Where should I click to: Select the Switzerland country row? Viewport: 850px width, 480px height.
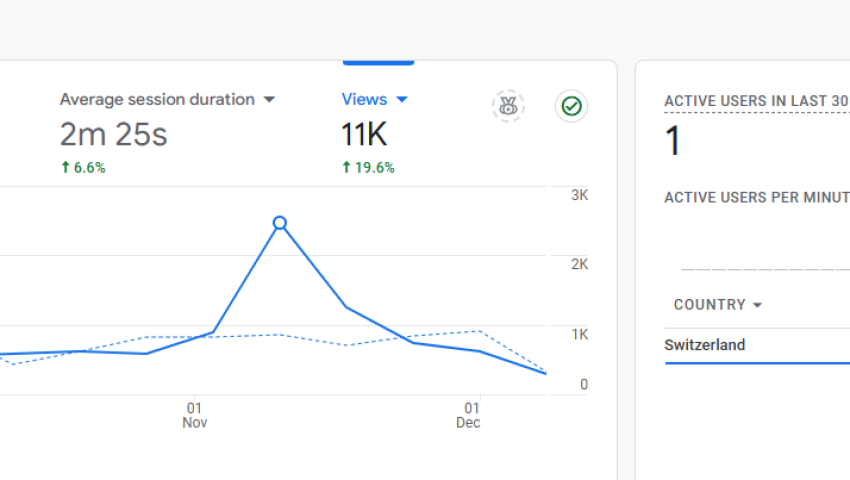coord(757,345)
